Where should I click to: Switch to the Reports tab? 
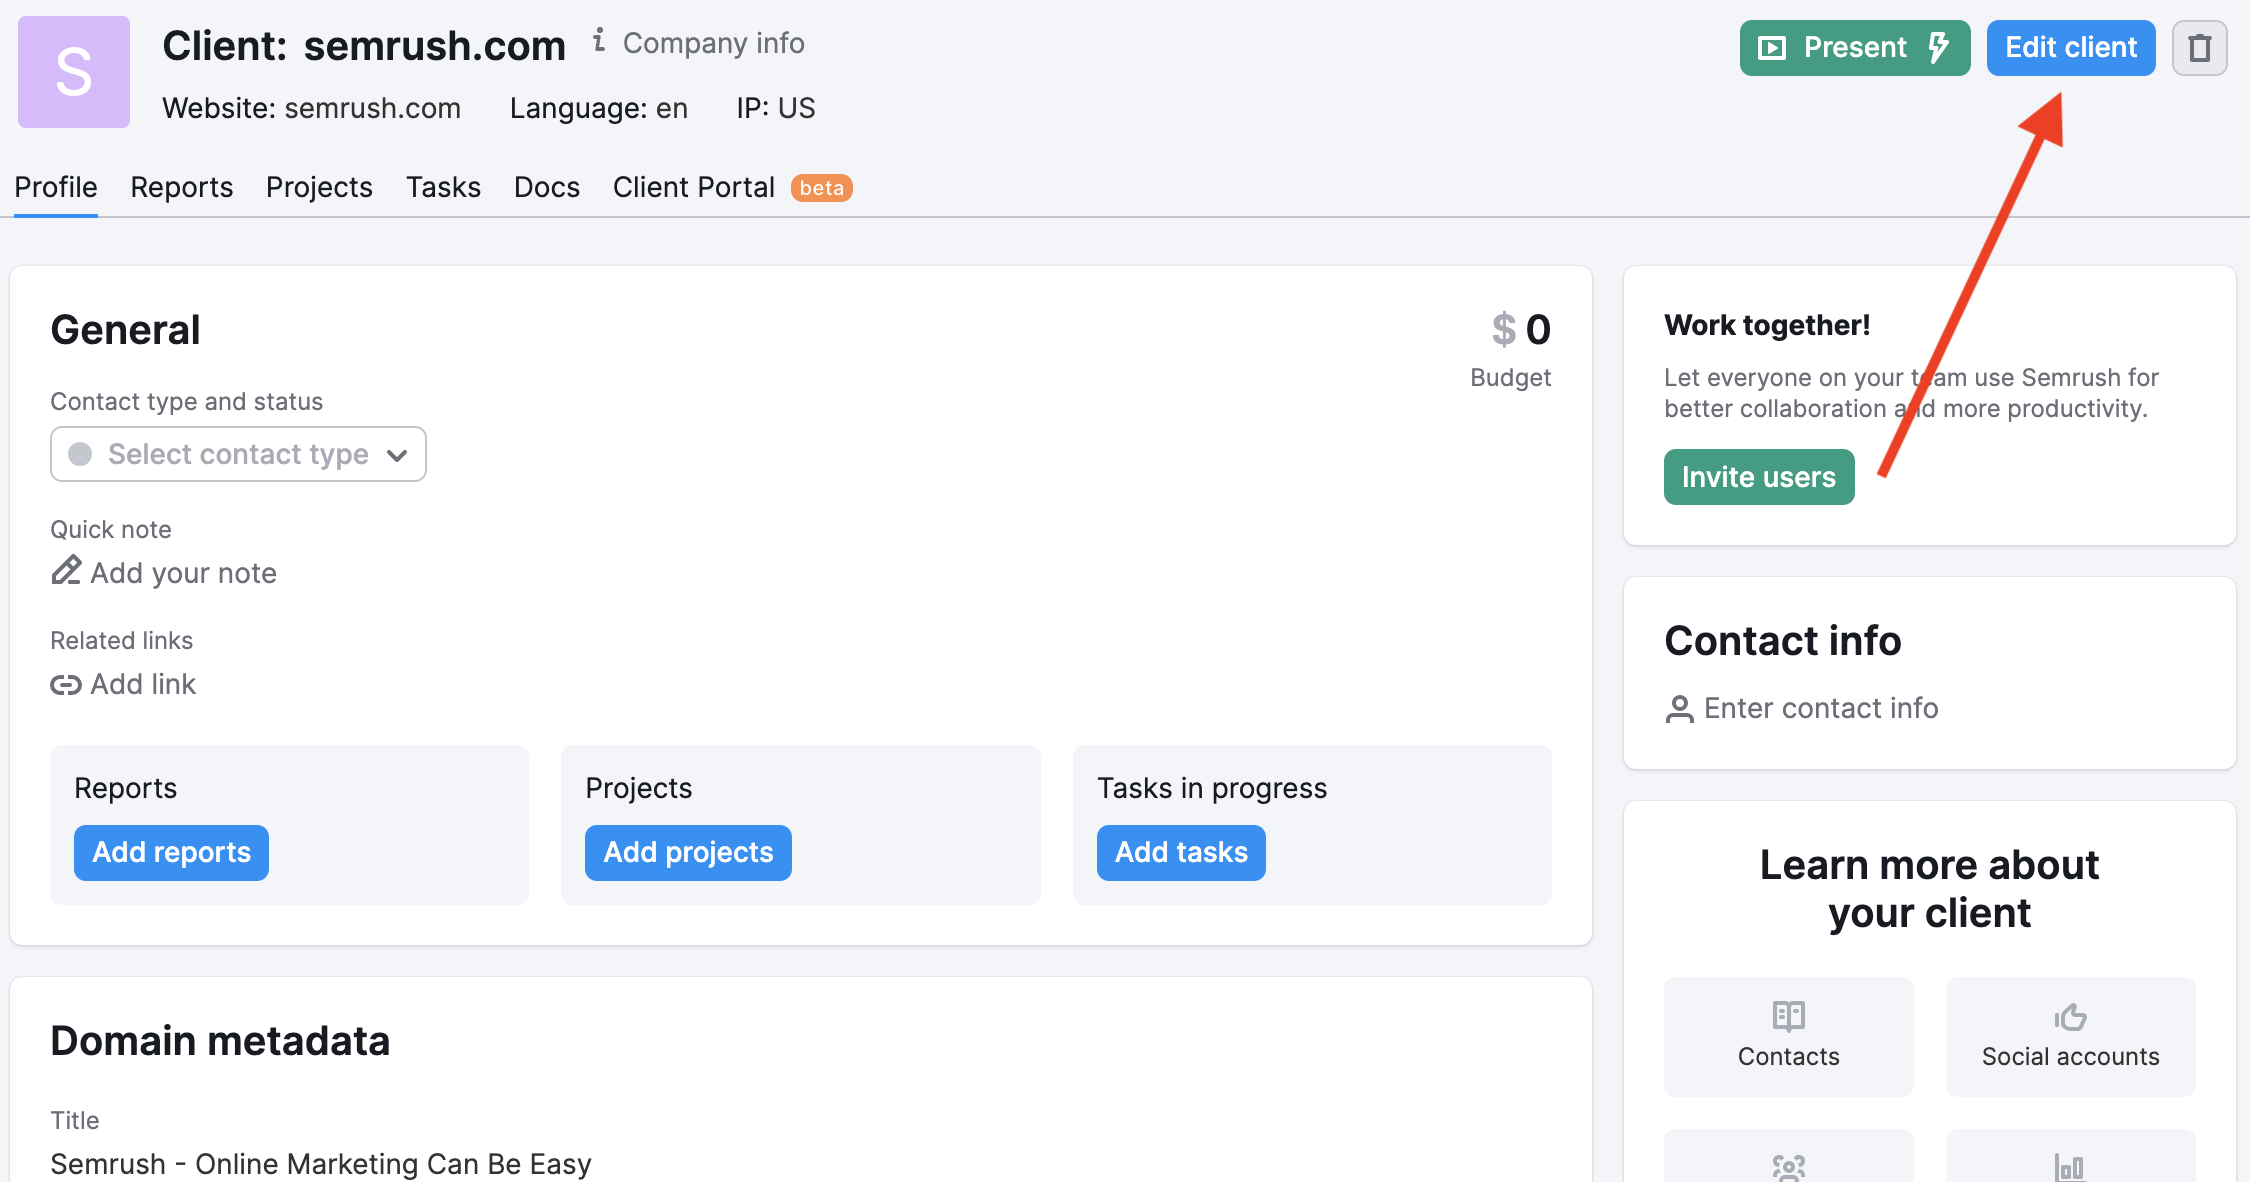[x=182, y=187]
